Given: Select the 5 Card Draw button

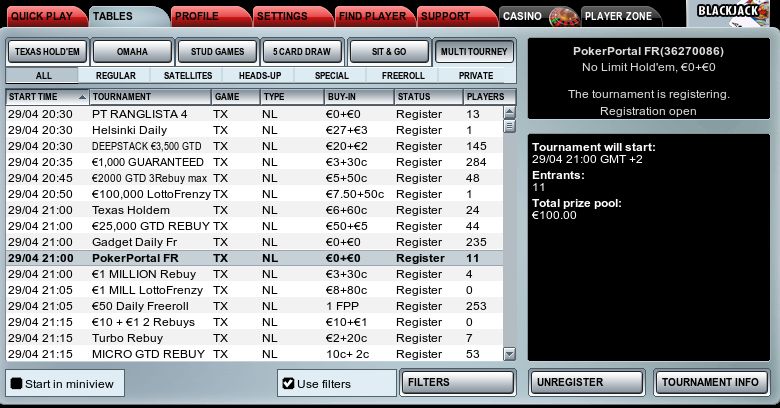Looking at the screenshot, I should click(302, 52).
